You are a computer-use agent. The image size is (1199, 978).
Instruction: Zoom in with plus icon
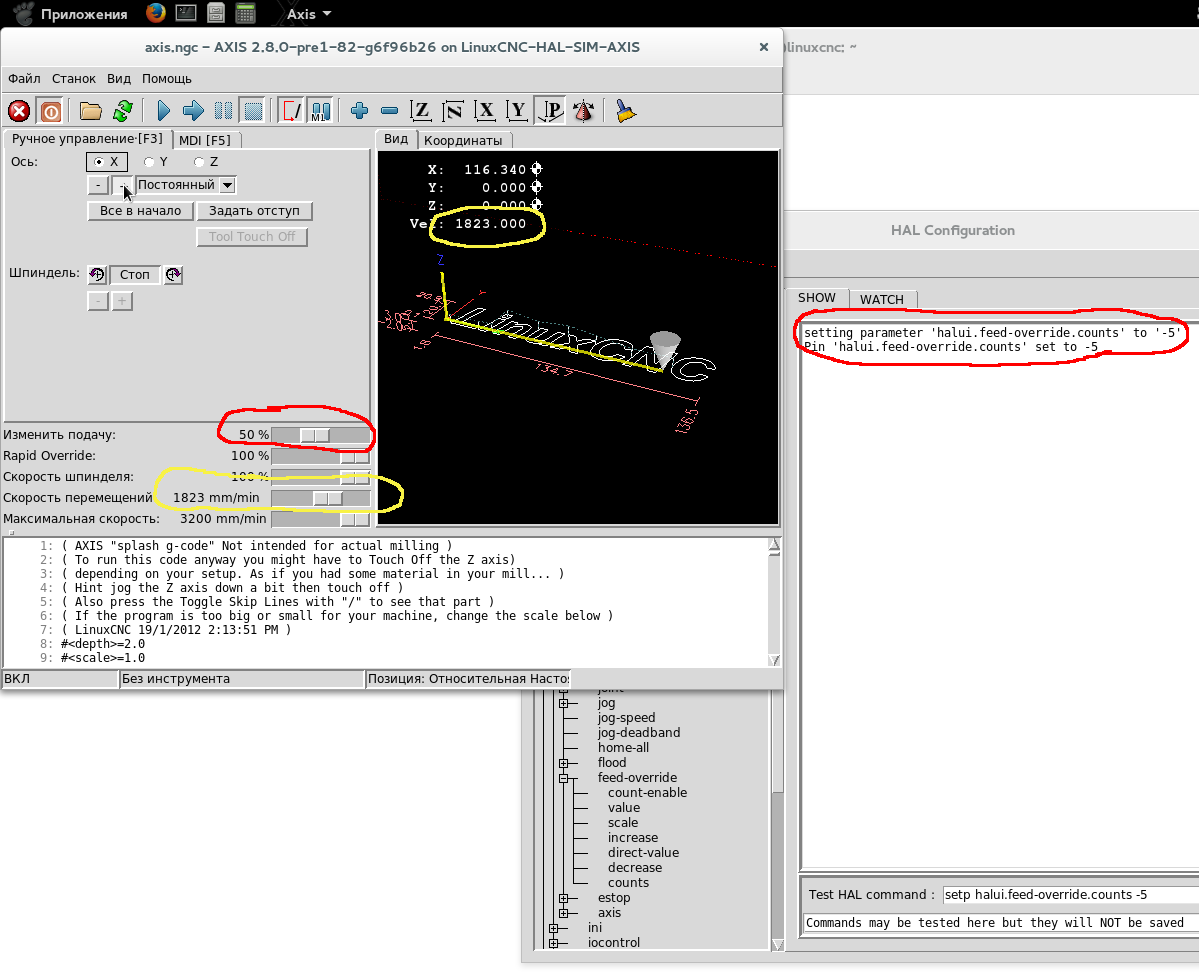point(359,112)
